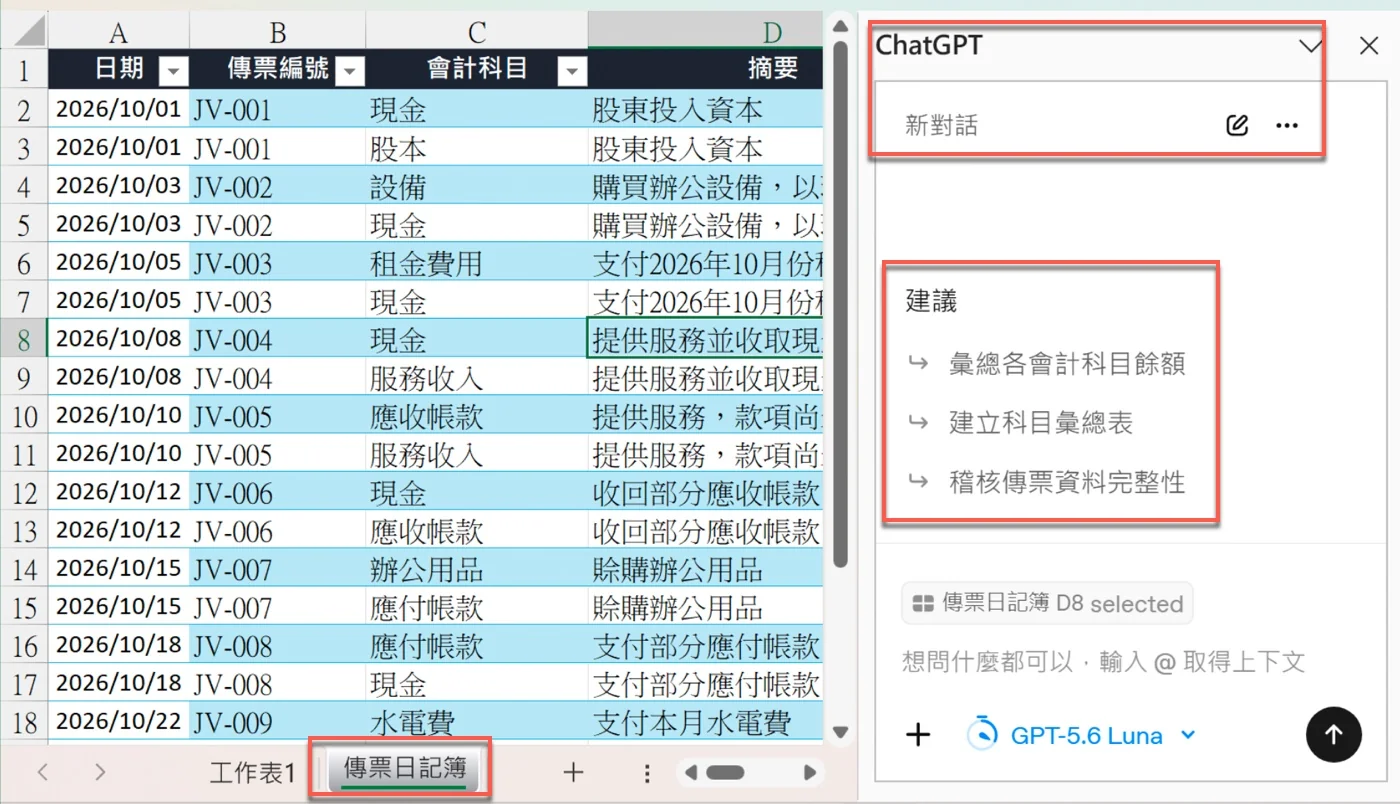
Task: Choose suggestion 稽核傳票資料完整性
Action: (x=1066, y=483)
